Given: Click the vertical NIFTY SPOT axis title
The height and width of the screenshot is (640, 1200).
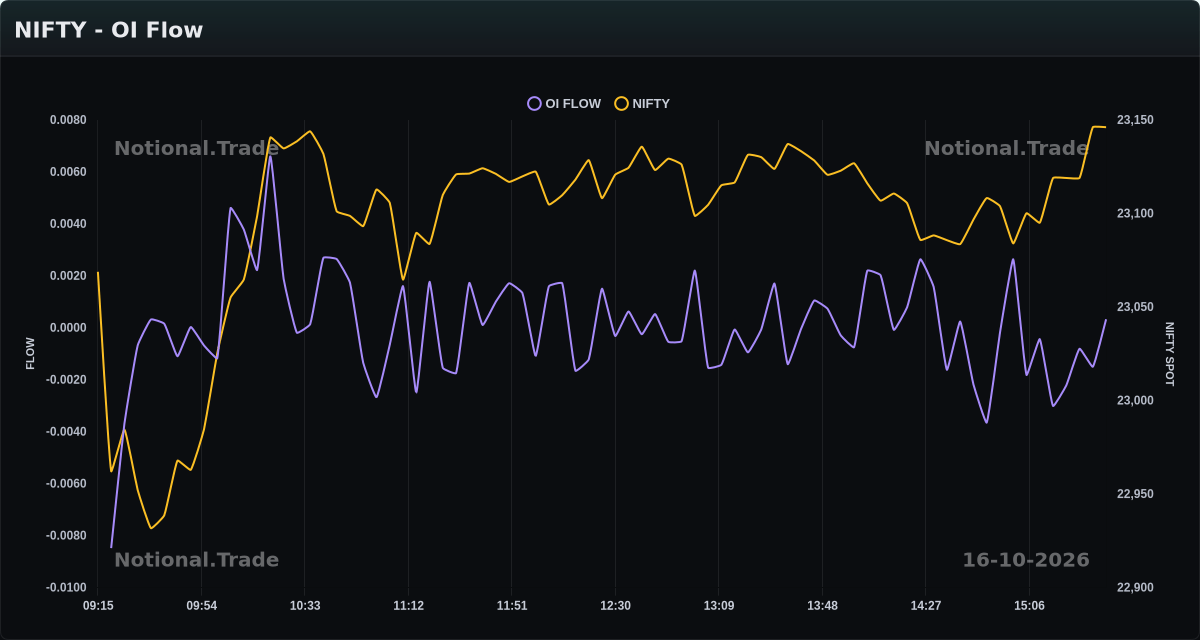Looking at the screenshot, I should [x=1170, y=354].
